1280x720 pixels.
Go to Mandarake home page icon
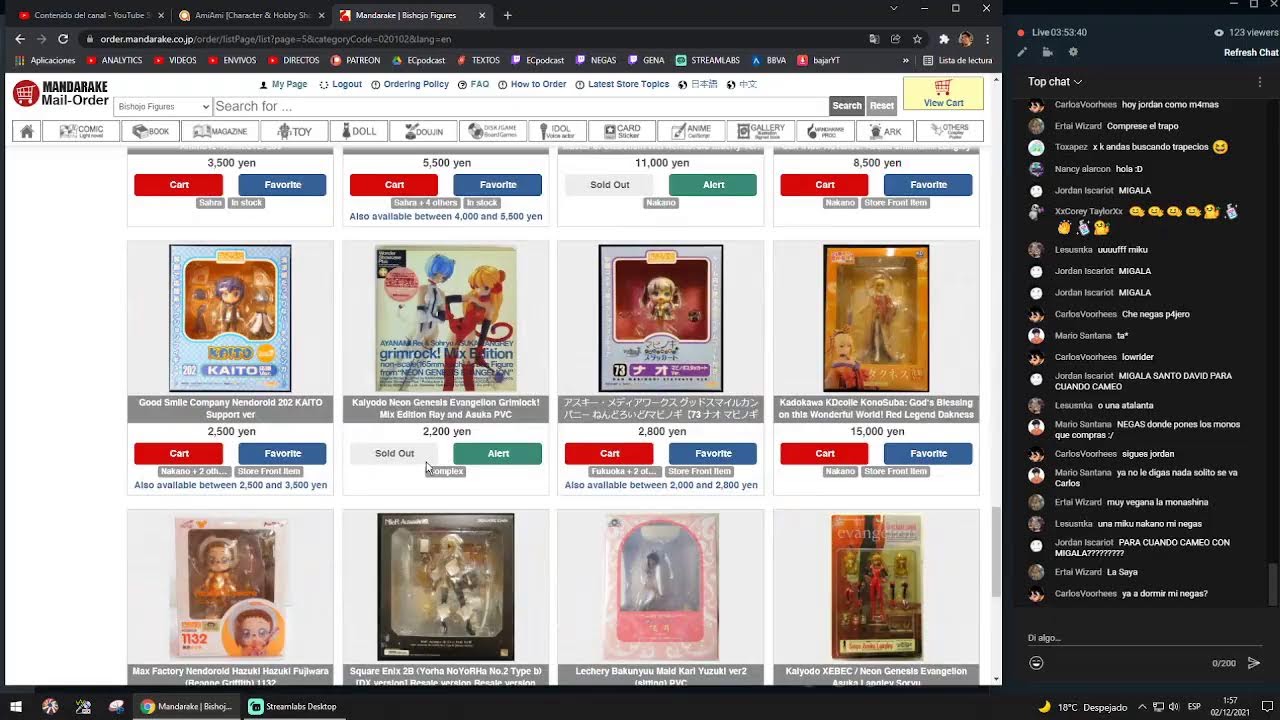point(27,131)
